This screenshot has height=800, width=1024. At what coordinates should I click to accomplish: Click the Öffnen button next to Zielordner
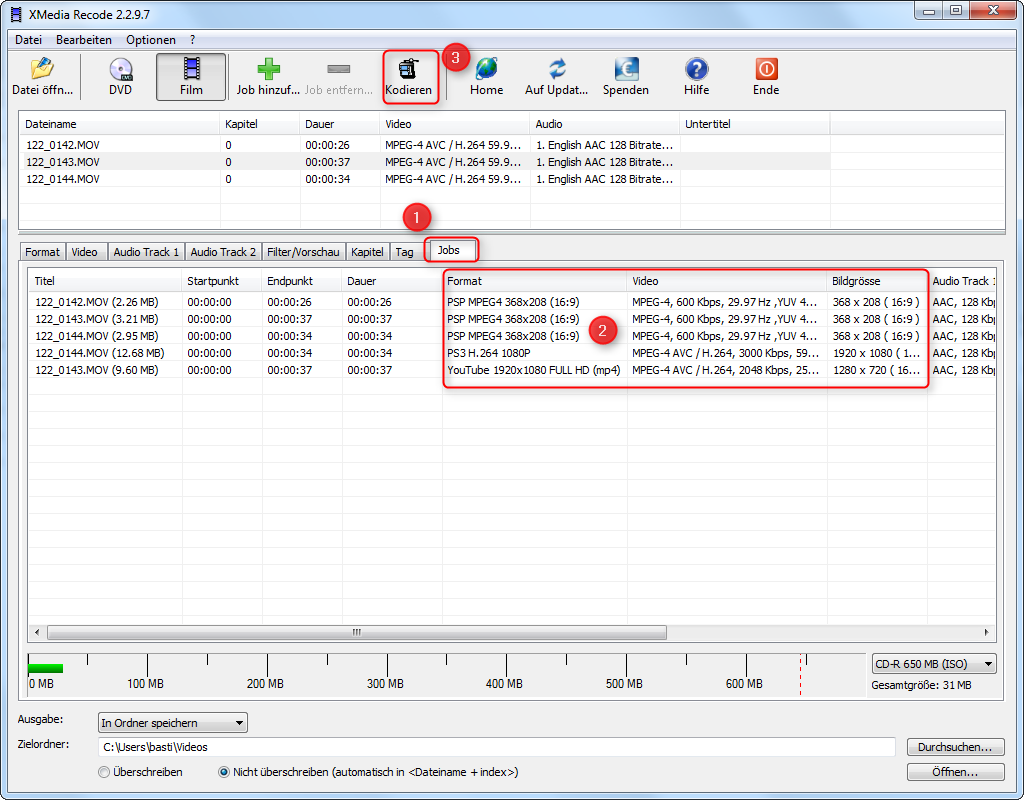click(955, 772)
